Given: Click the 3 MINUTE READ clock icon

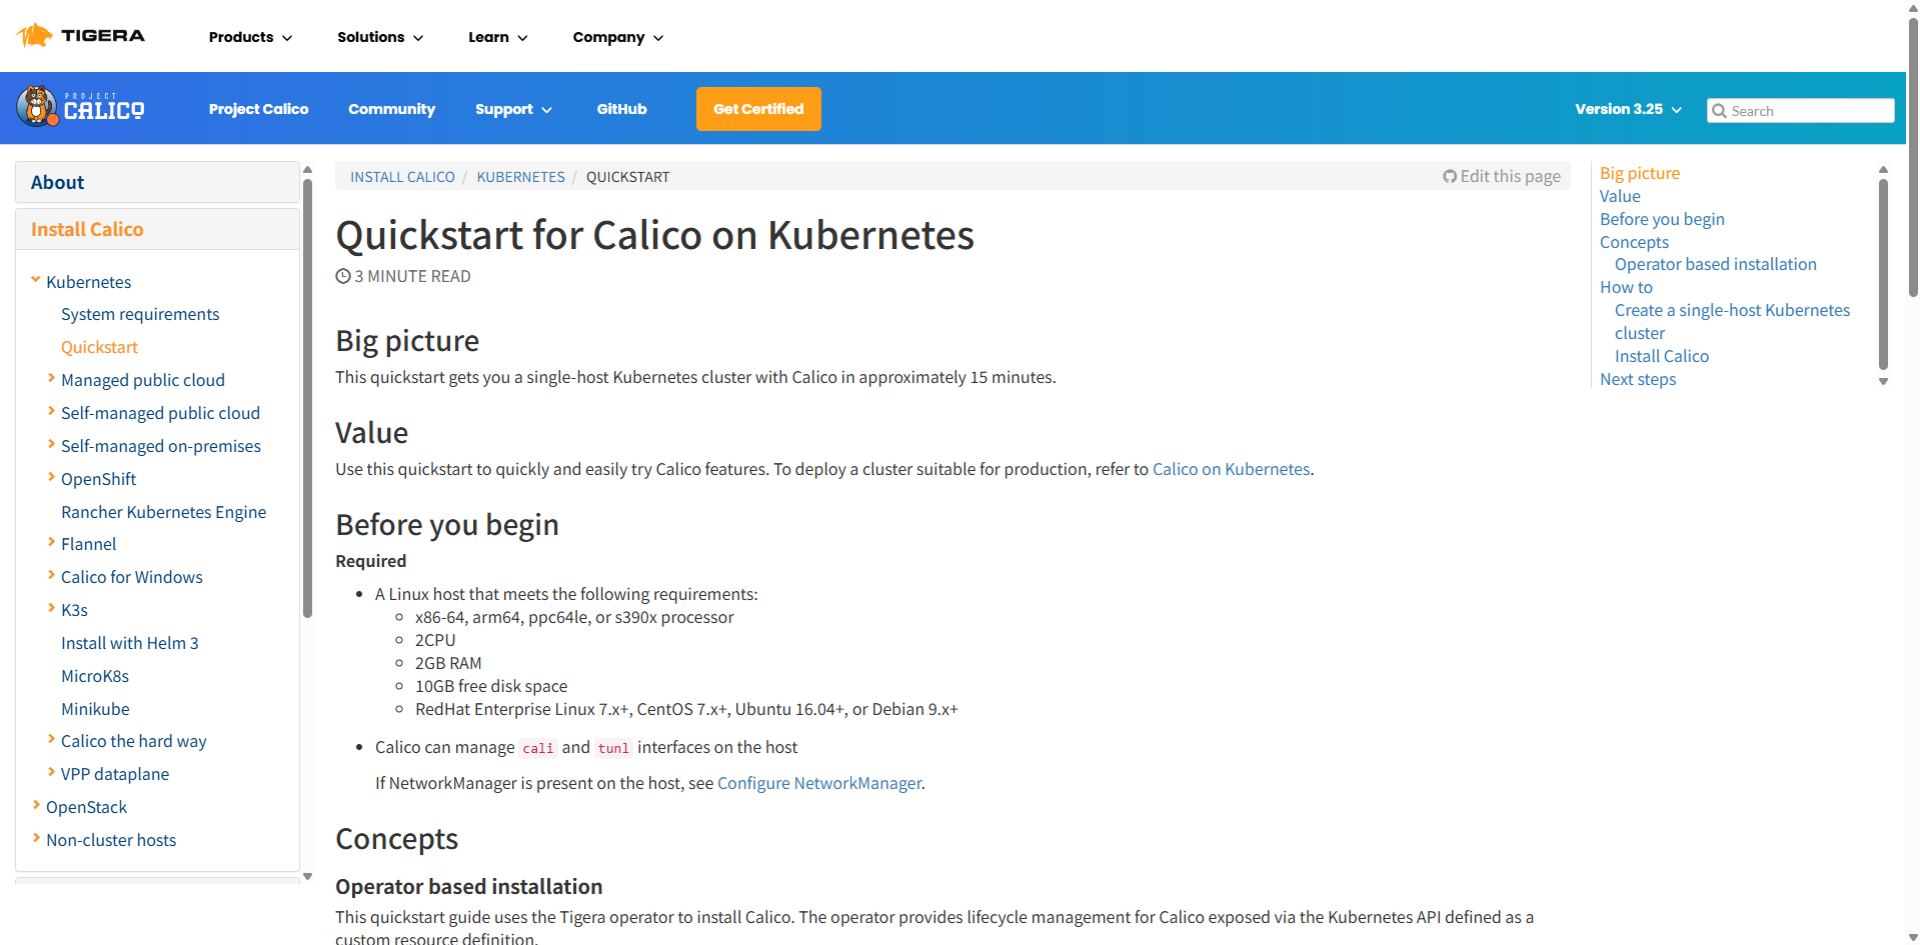Looking at the screenshot, I should pyautogui.click(x=343, y=276).
